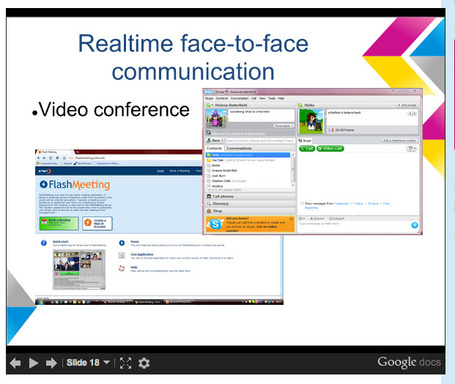Click the blue send message icon in Skype

414,225
